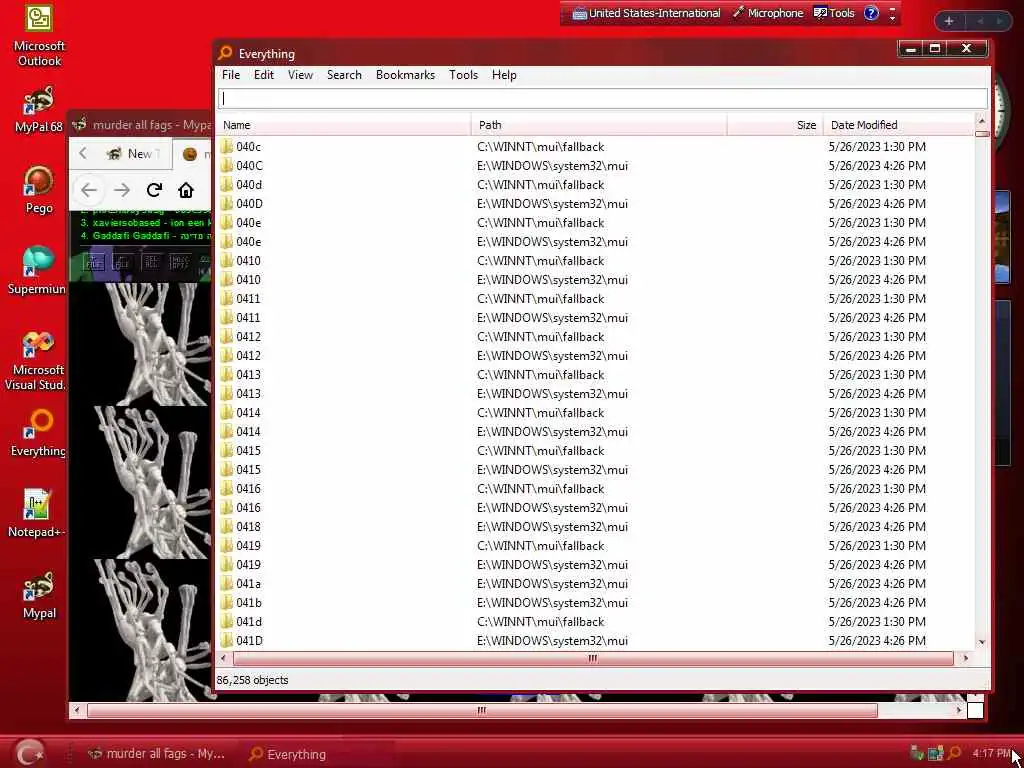This screenshot has width=1024, height=768.
Task: Go to the browser's home page icon
Action: [x=185, y=190]
